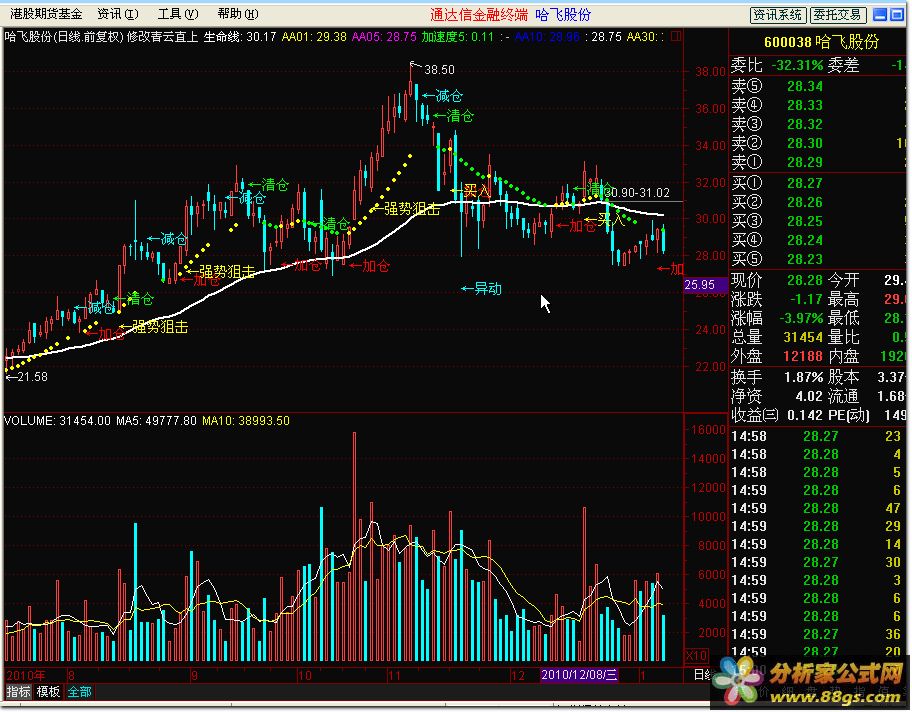Click the AA01: 29.38 indicator label
The width and height of the screenshot is (912, 712).
pyautogui.click(x=314, y=37)
